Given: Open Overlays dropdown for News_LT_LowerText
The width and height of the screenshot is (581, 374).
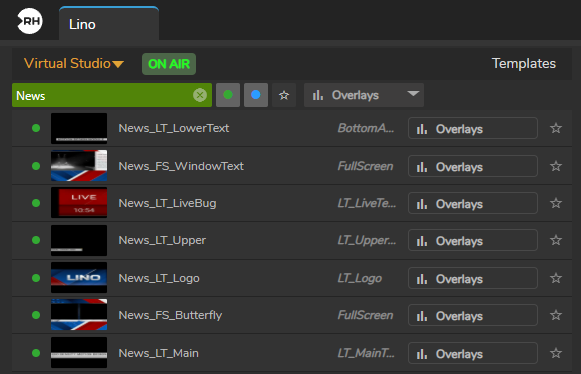Looking at the screenshot, I should click(x=473, y=128).
